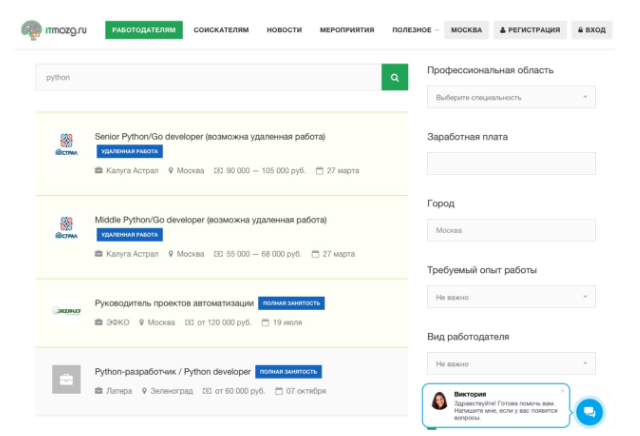The image size is (640, 436).
Task: Click the Москва city button in header
Action: point(467,30)
